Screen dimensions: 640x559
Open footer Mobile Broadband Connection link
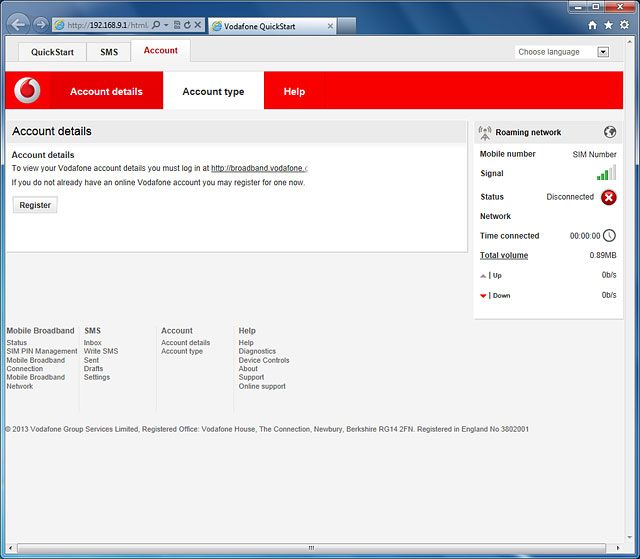point(36,364)
